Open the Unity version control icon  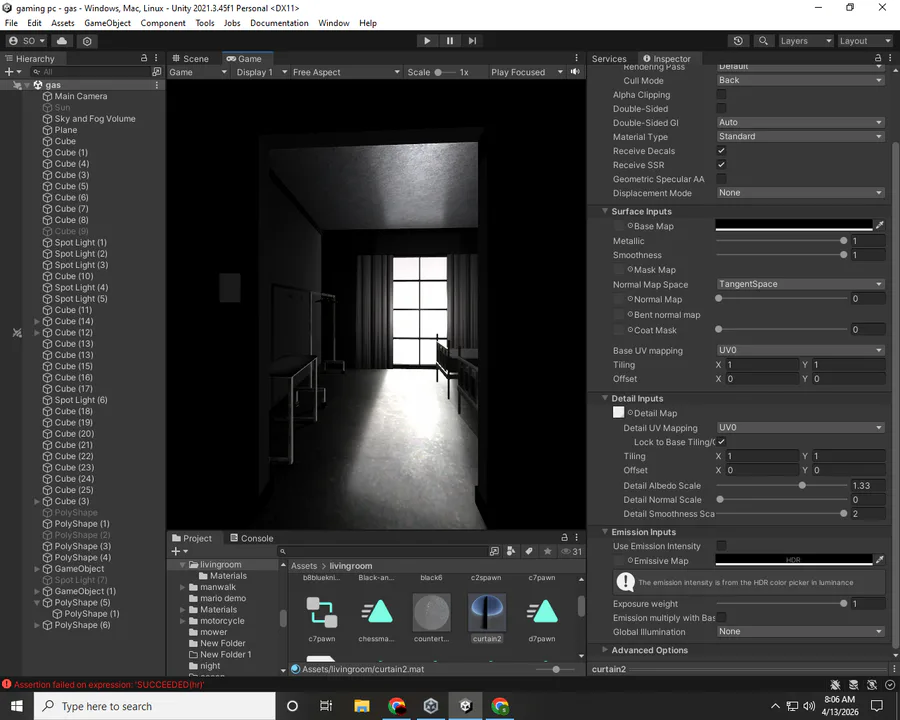(x=87, y=41)
